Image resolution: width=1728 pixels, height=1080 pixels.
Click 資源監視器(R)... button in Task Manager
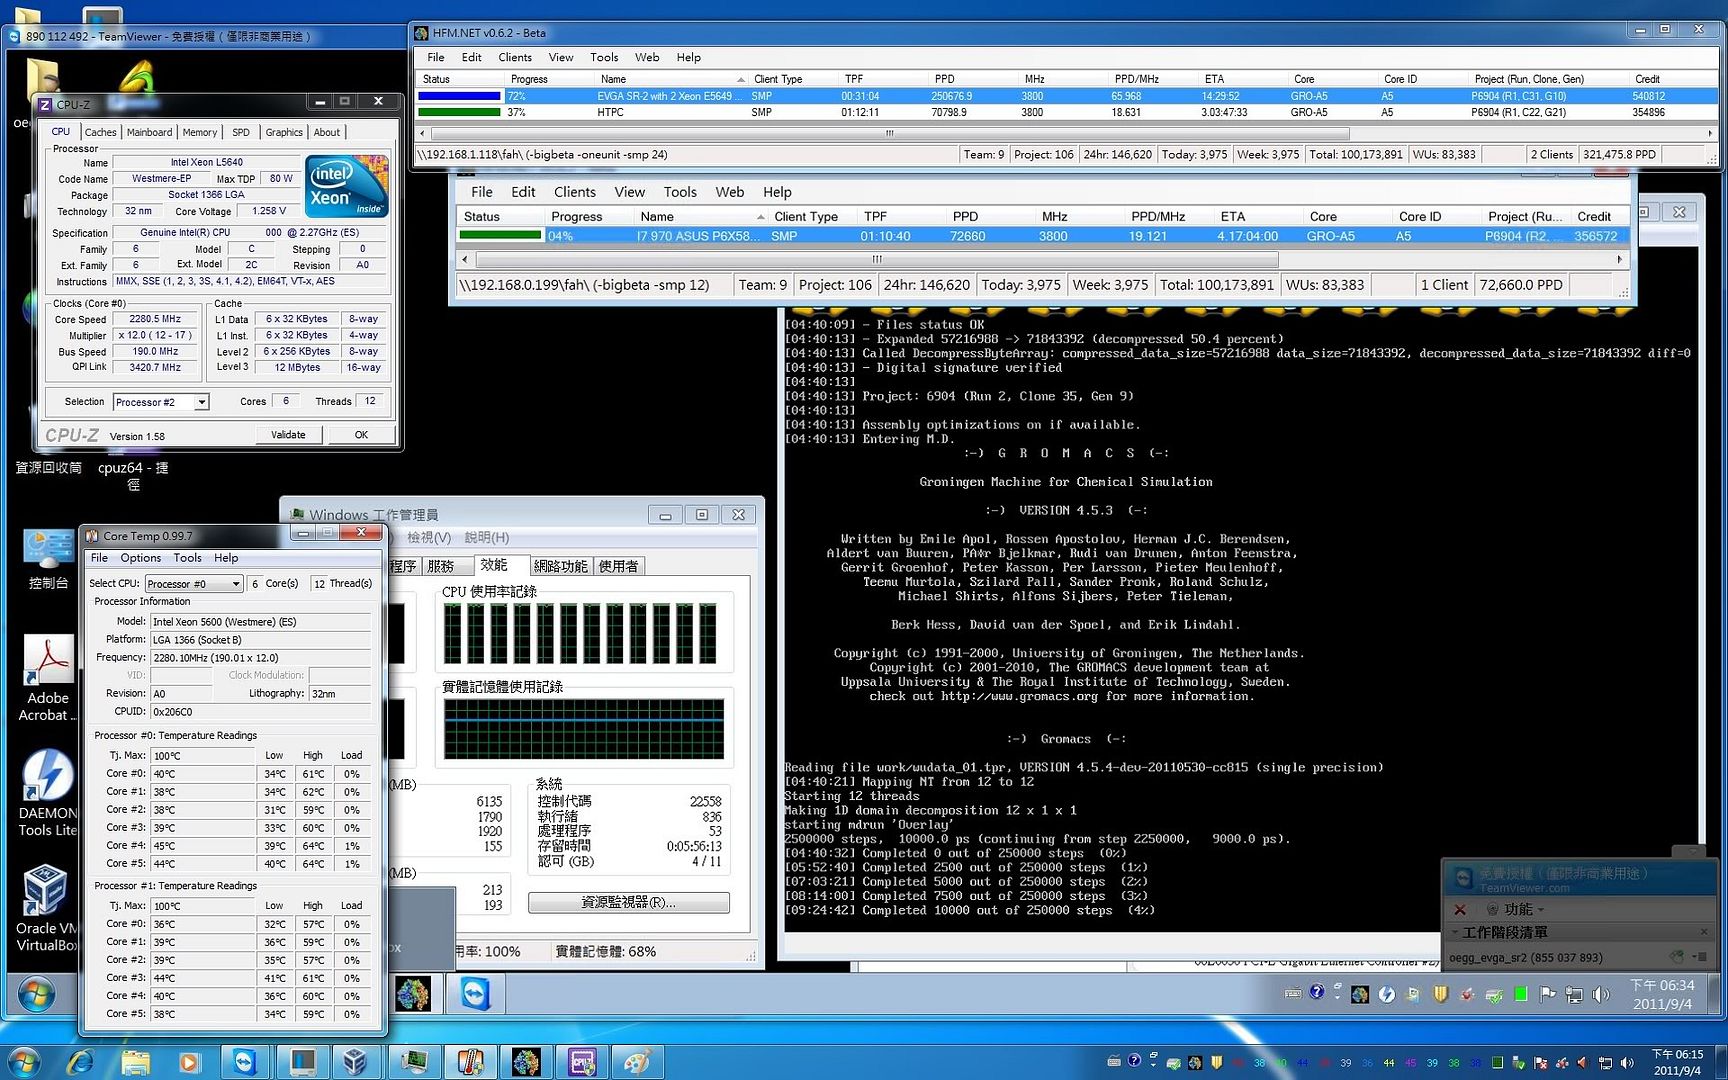[629, 902]
